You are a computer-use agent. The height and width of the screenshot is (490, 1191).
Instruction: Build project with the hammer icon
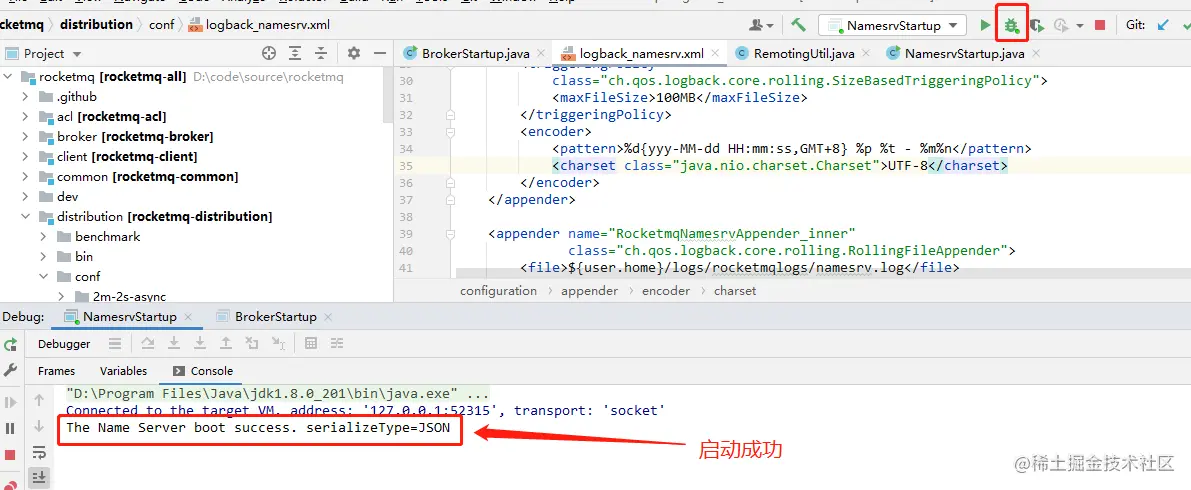tap(798, 24)
